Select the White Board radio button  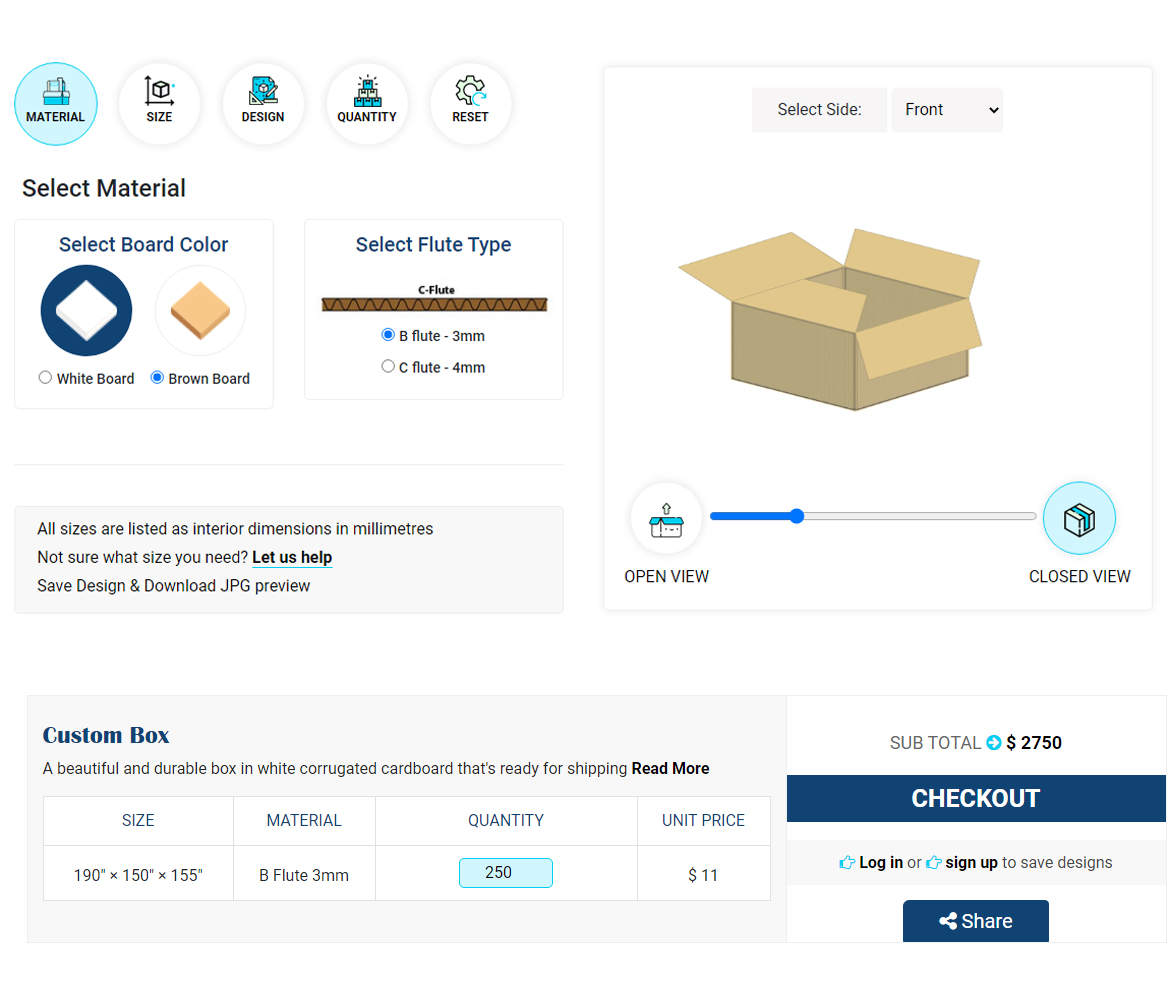pyautogui.click(x=45, y=378)
